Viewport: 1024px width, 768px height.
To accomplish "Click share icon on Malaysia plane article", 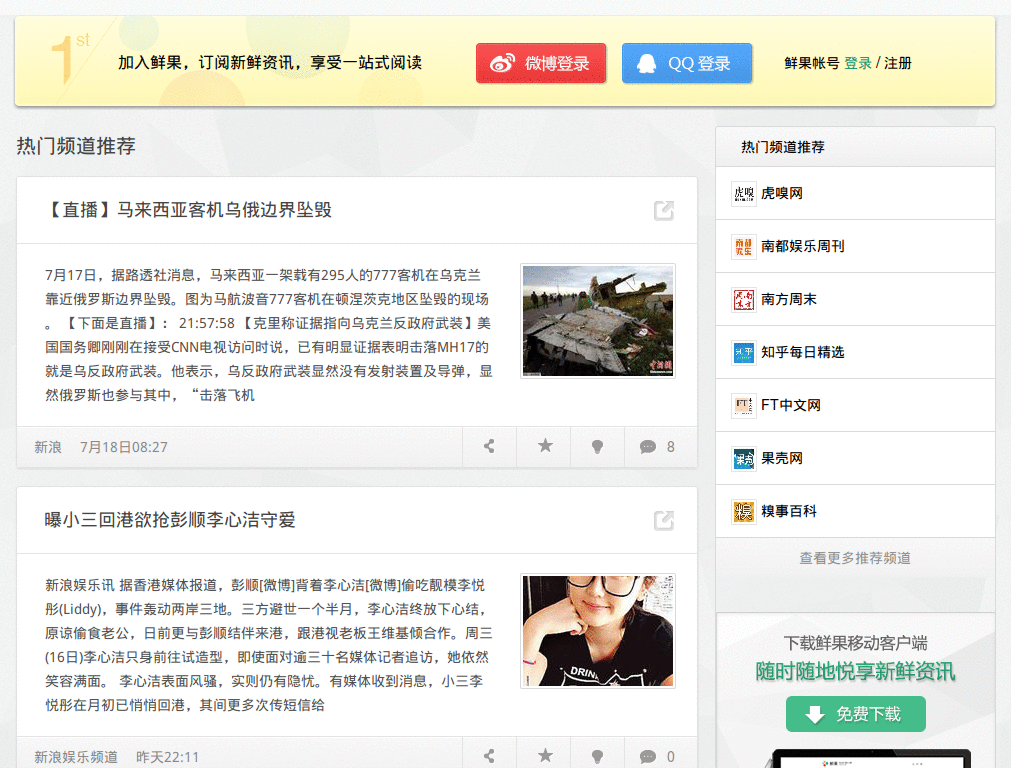I will click(489, 447).
